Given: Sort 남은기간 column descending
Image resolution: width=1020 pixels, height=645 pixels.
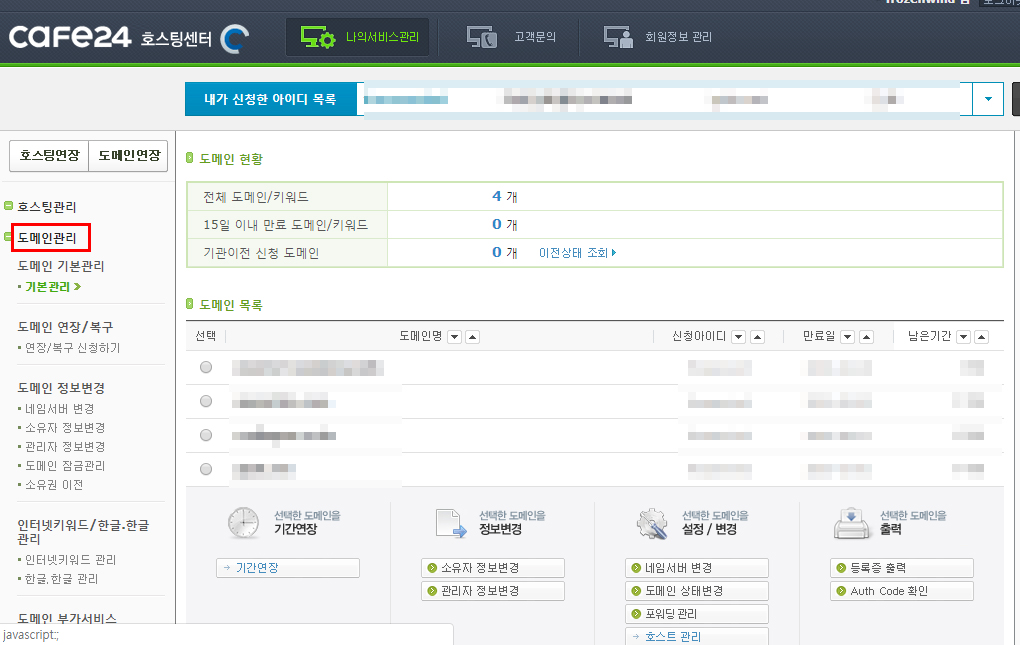Looking at the screenshot, I should tap(964, 337).
